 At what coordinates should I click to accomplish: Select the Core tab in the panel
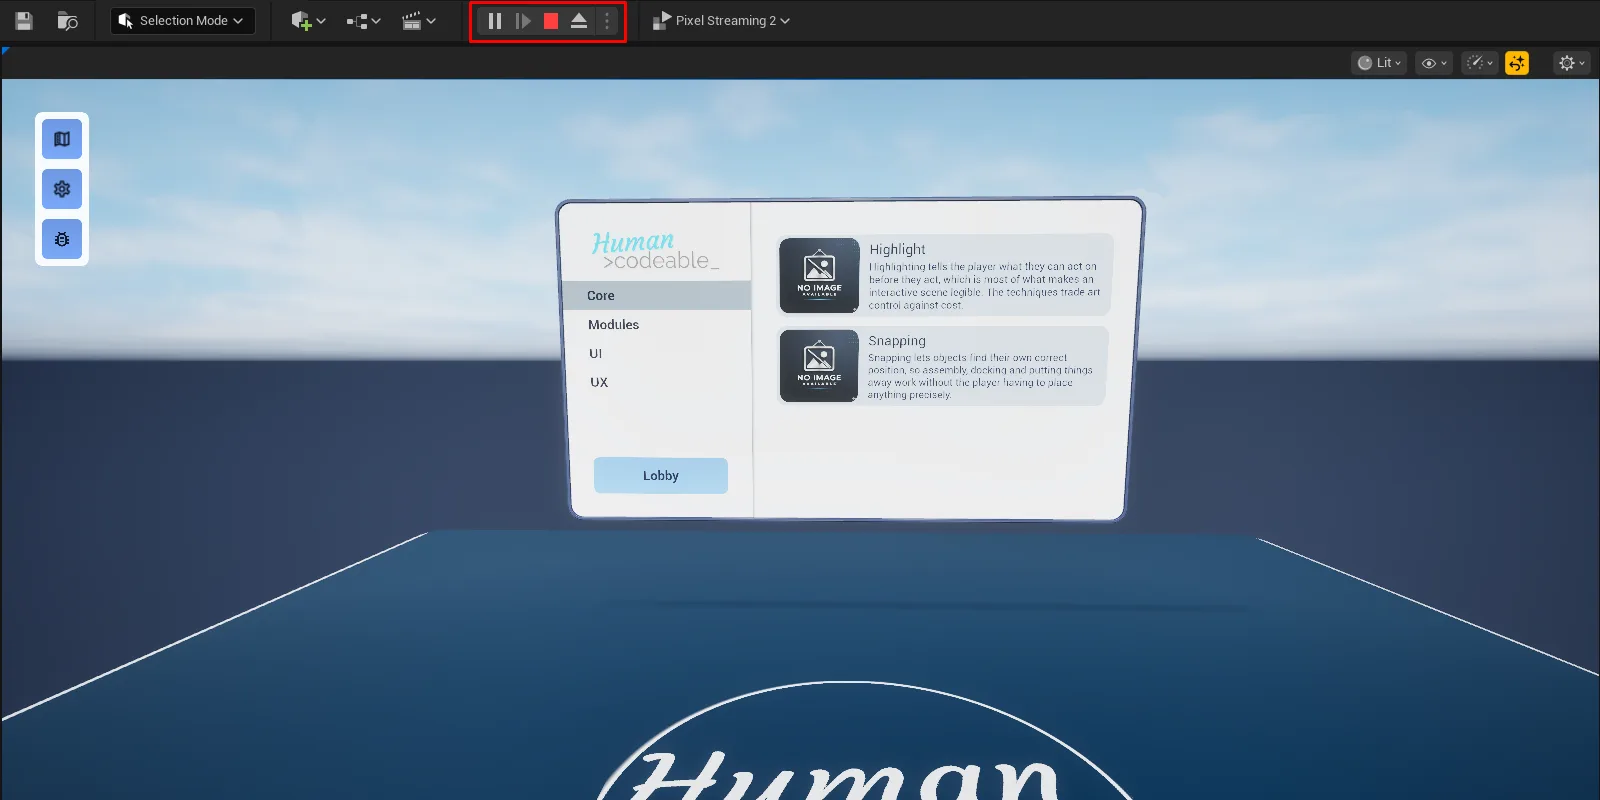[657, 295]
